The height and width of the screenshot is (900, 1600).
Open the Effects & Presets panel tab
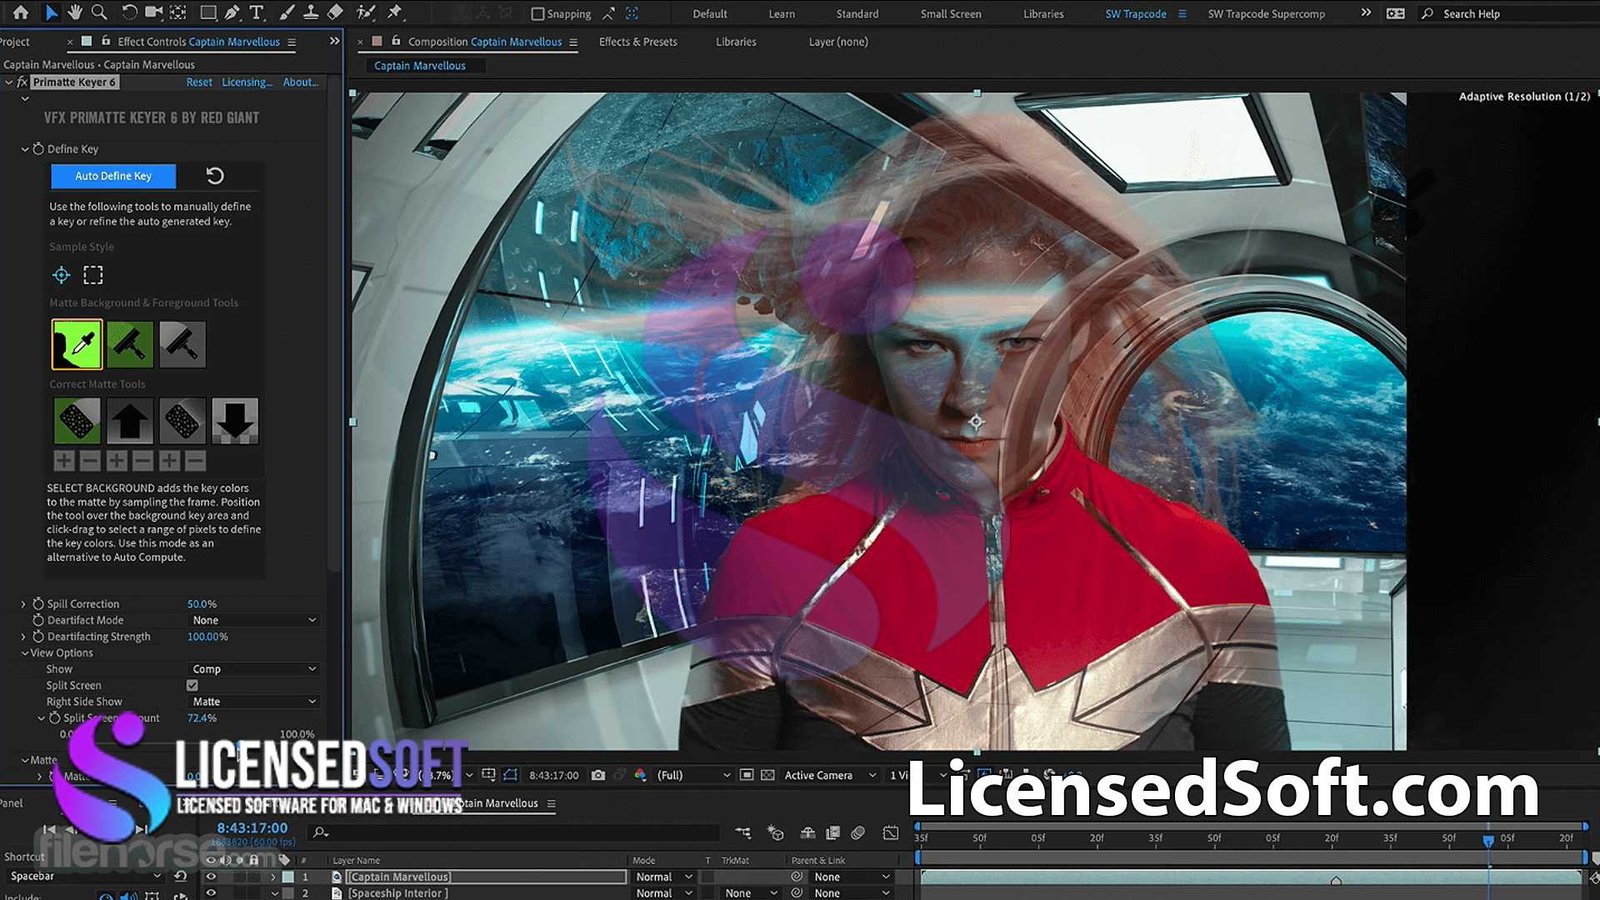click(x=638, y=42)
